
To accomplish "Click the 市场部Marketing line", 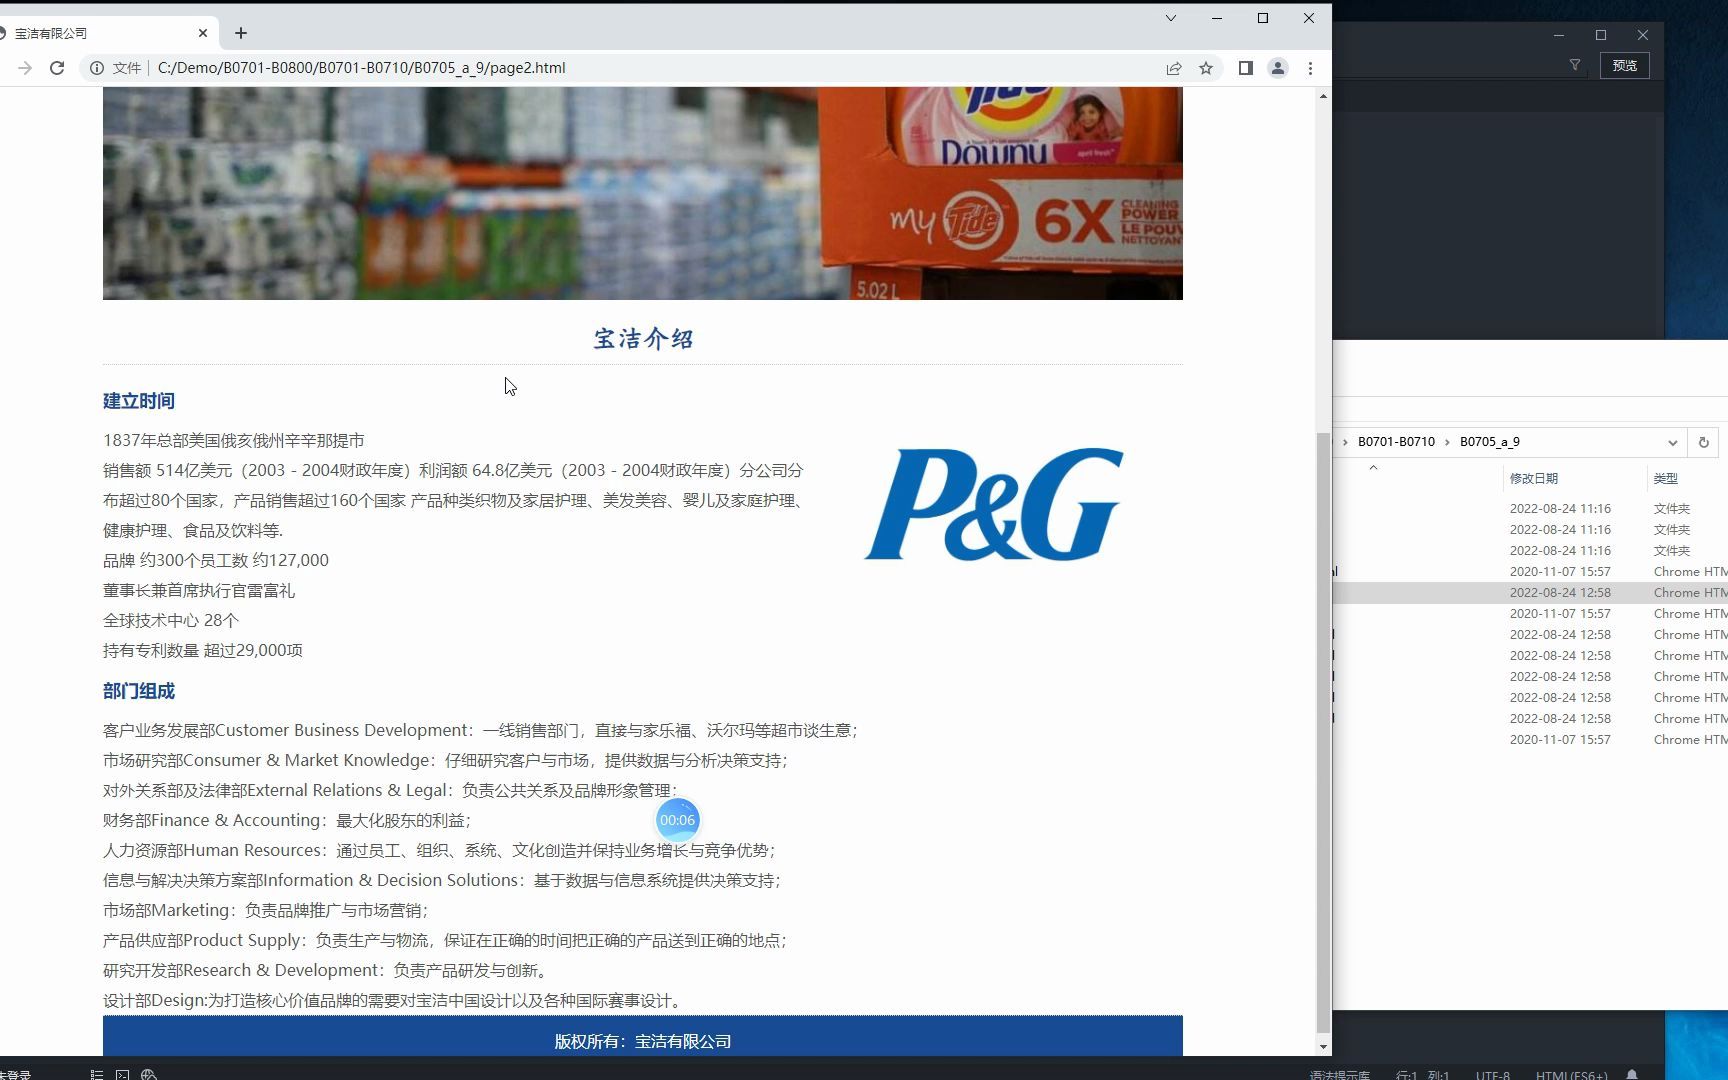I will [266, 911].
